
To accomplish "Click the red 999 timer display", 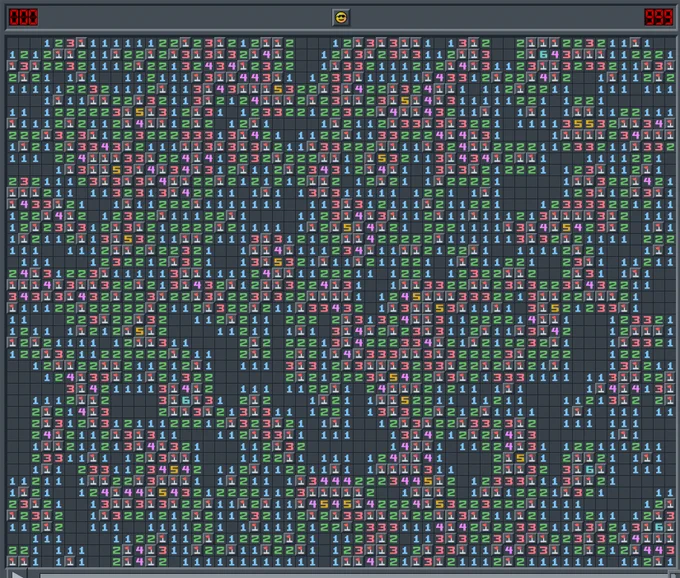I will [x=658, y=17].
